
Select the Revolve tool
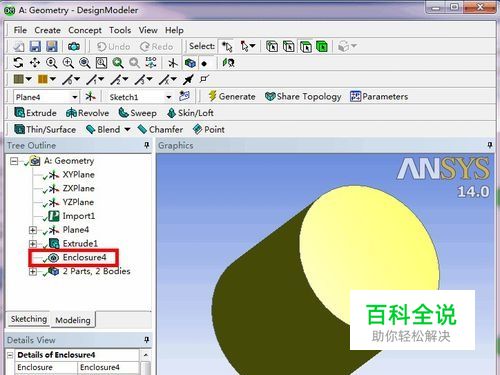click(x=88, y=113)
